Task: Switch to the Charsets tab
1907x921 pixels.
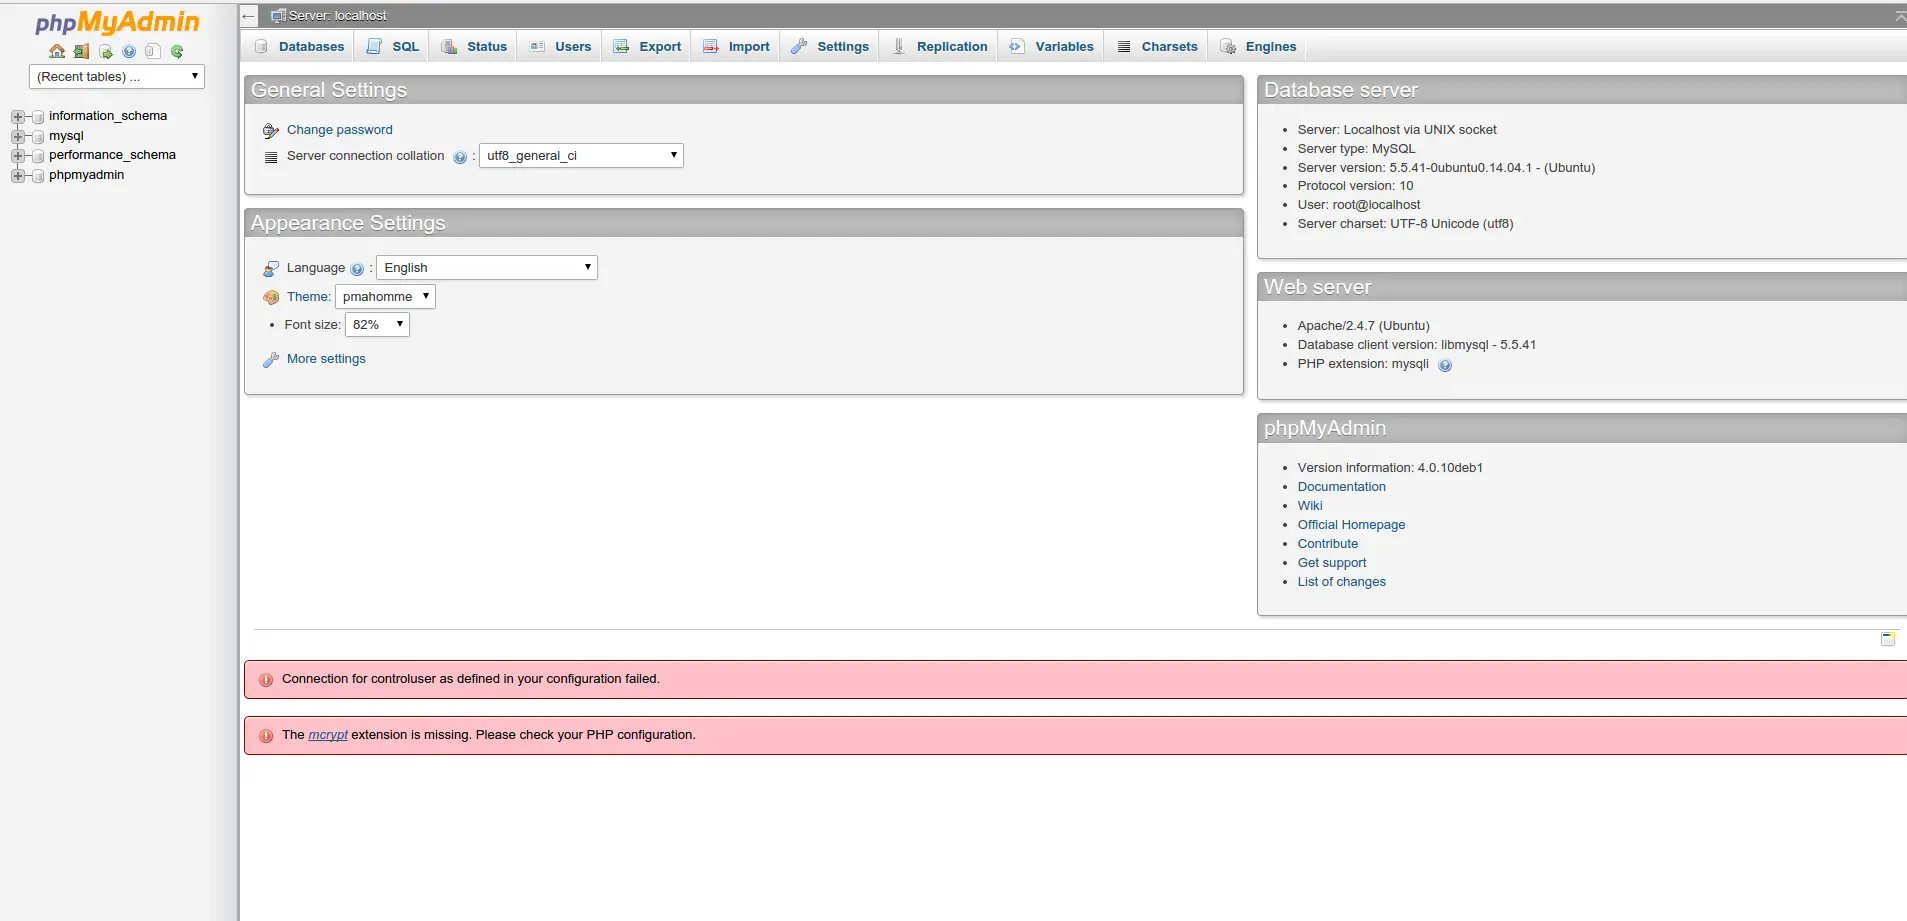Action: (x=1157, y=47)
